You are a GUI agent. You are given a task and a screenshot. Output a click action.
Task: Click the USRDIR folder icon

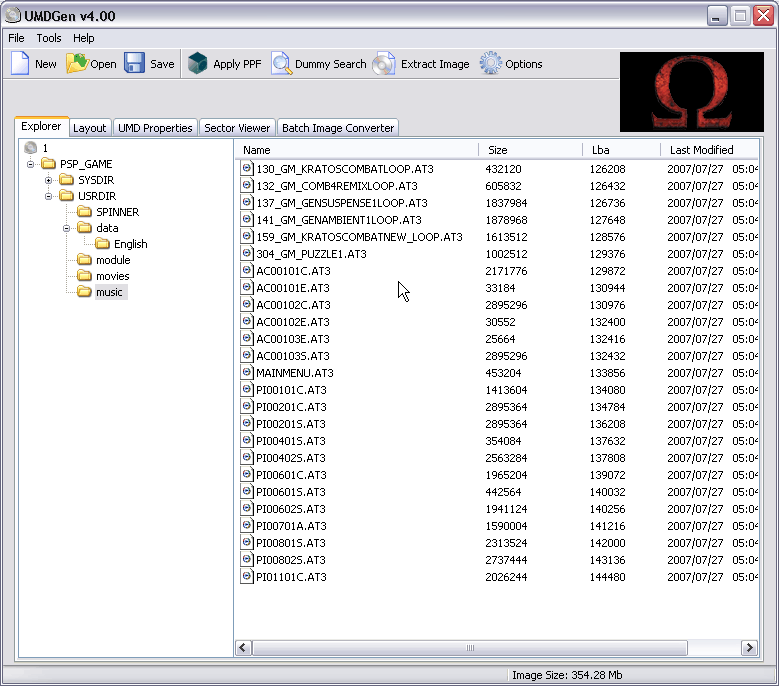(67, 195)
